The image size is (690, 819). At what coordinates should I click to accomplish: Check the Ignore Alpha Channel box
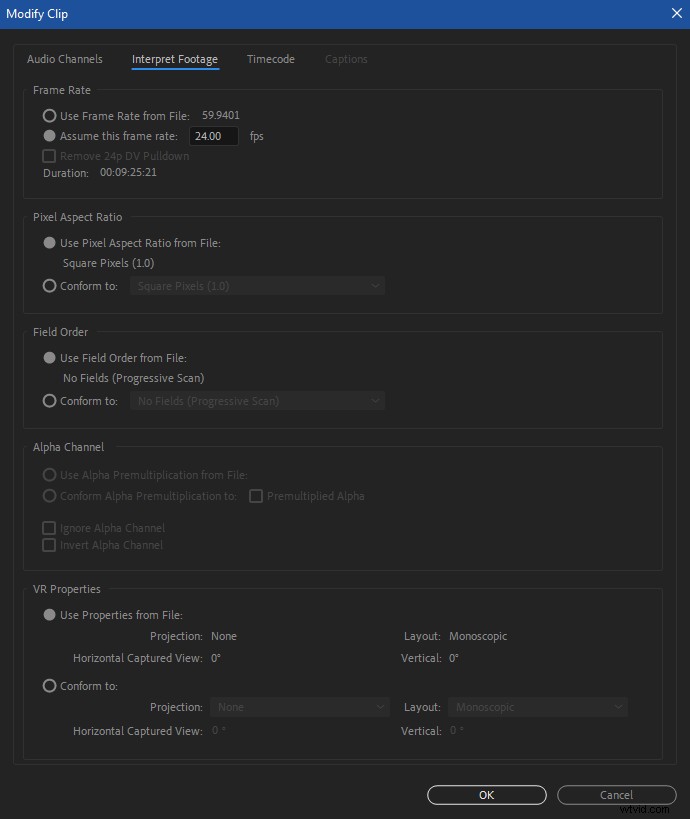pos(49,527)
